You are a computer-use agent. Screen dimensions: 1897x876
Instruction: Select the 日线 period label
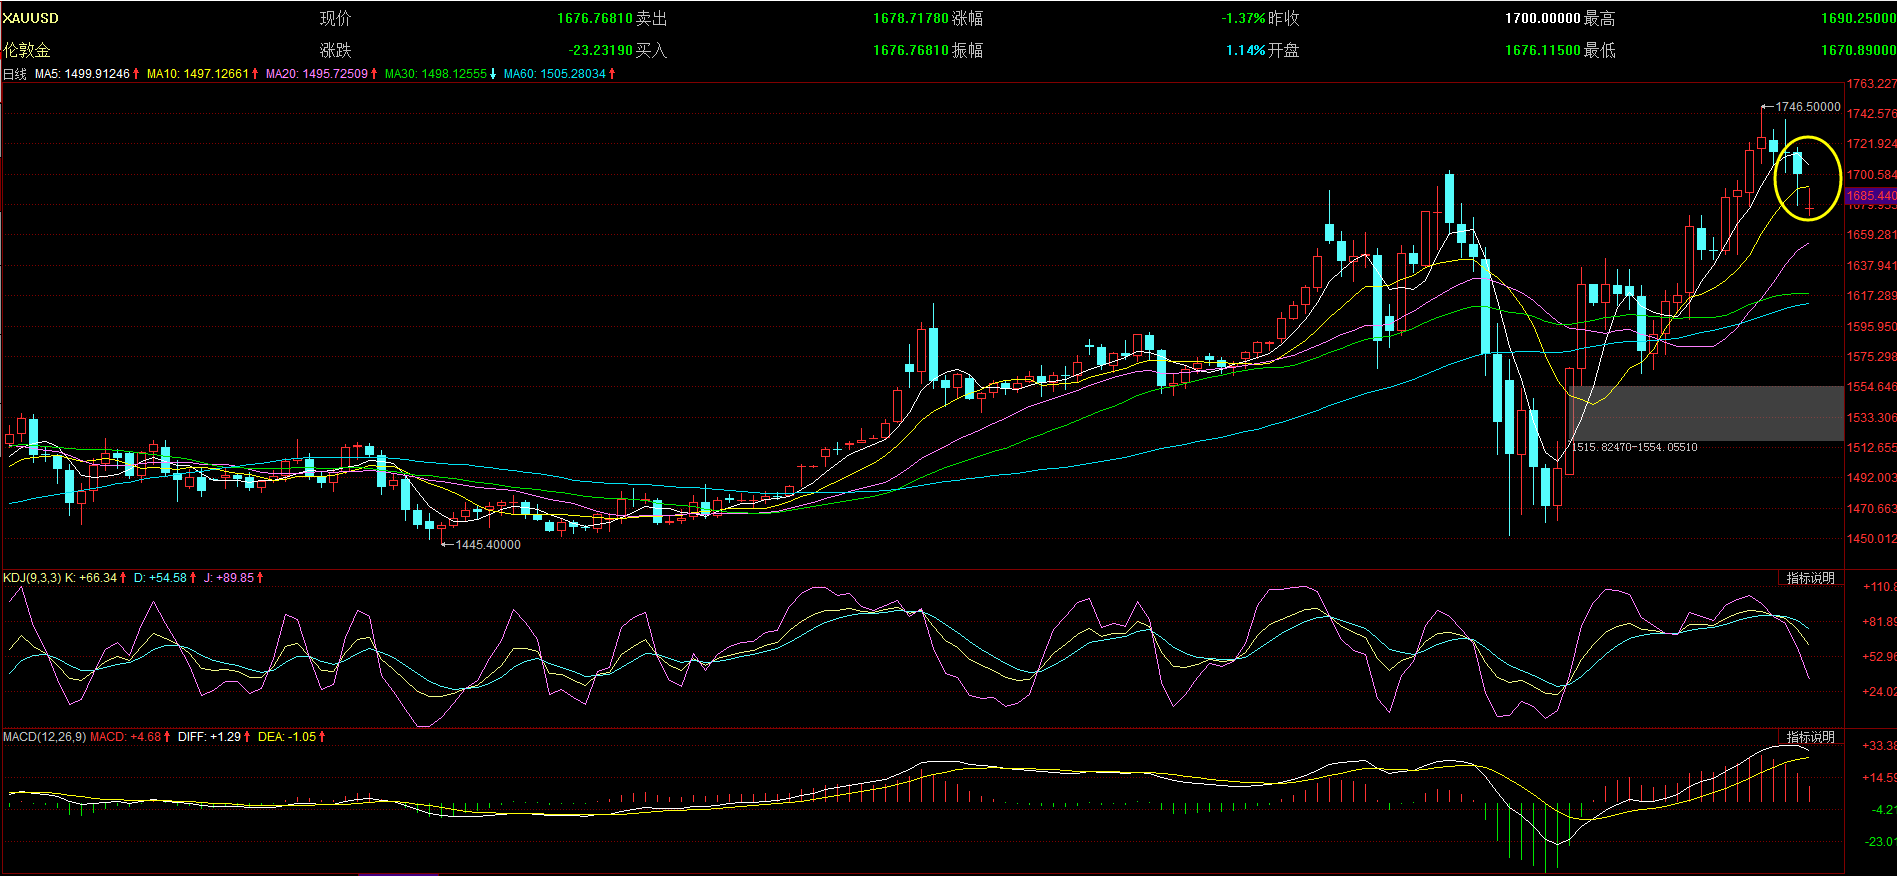(15, 74)
